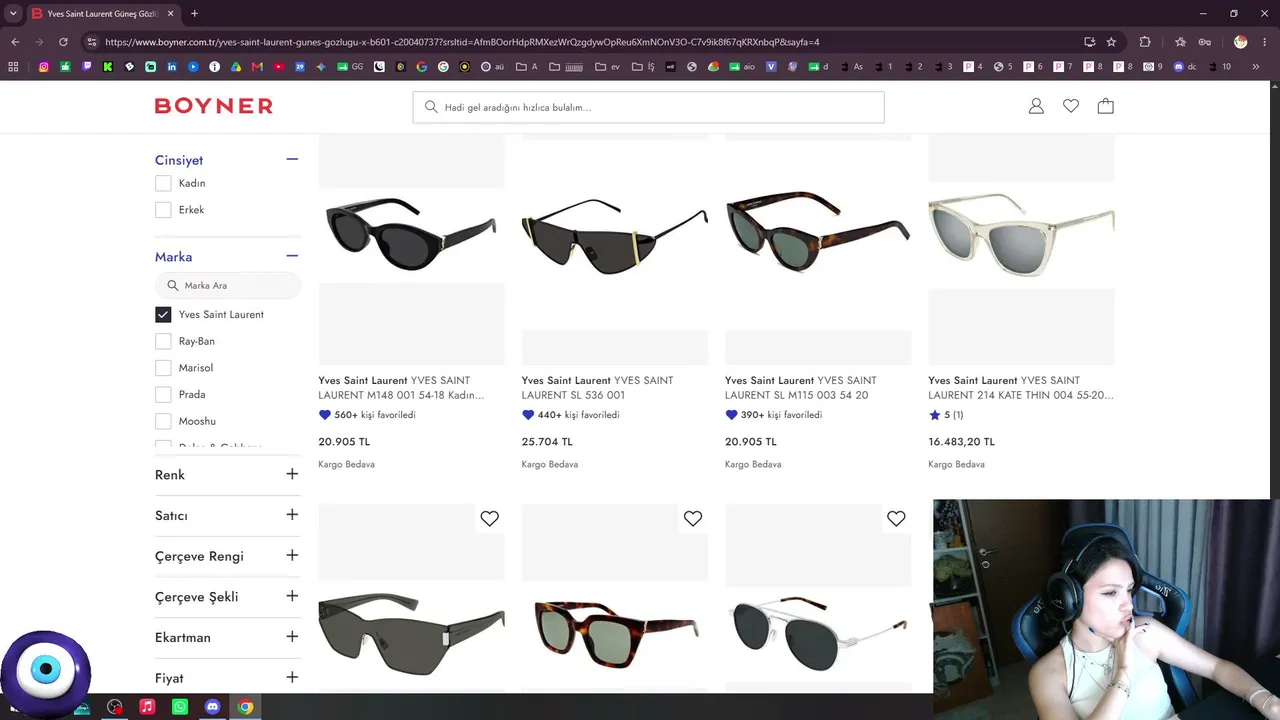Reload the page with the refresh button
Image resolution: width=1280 pixels, height=720 pixels.
coord(63,42)
